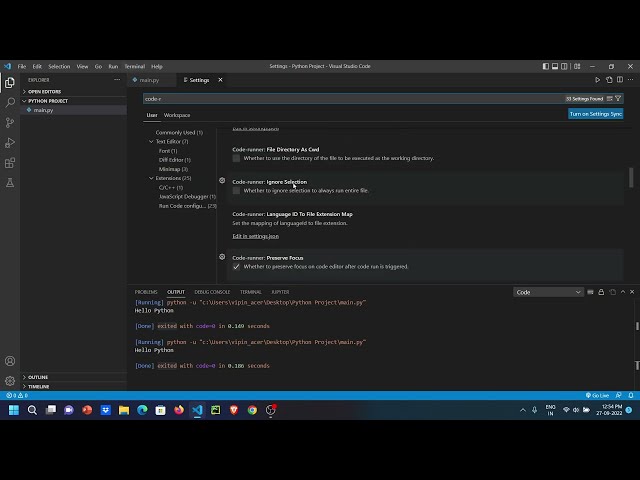Click the Run Code play icon
Viewport: 640px width, 480px height.
coord(597,80)
